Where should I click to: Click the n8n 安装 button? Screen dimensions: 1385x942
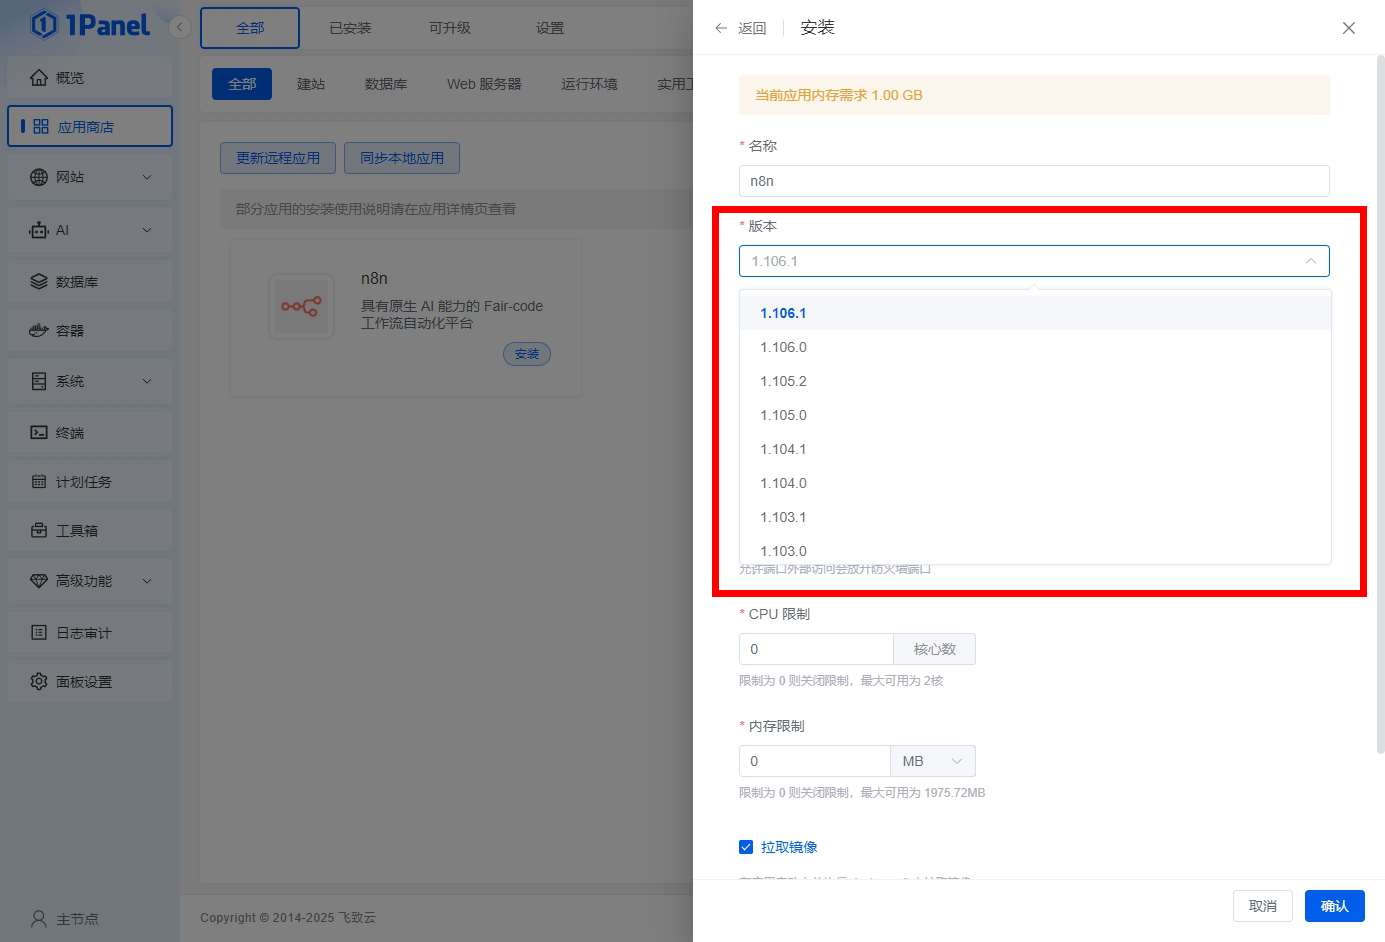click(527, 354)
